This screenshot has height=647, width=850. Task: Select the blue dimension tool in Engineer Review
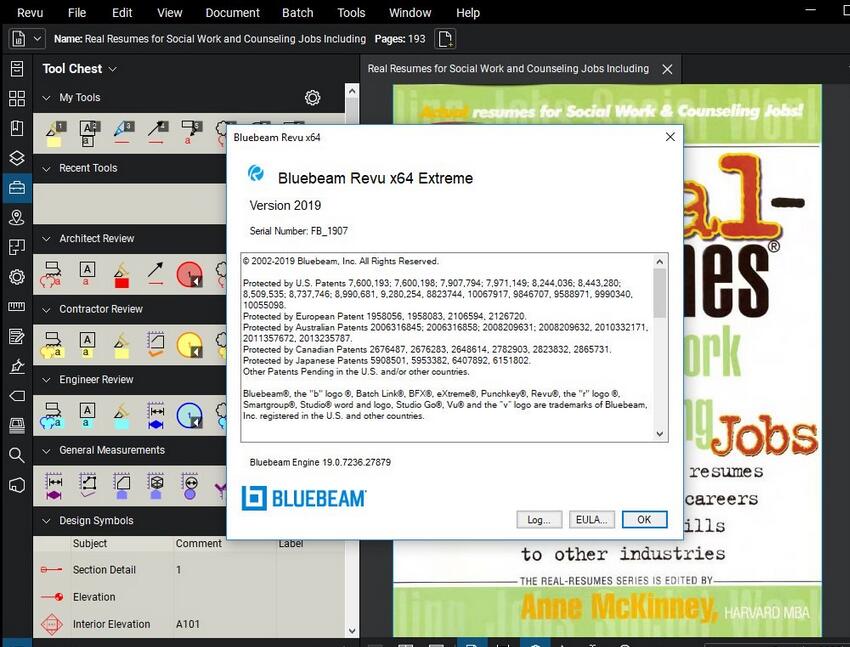coord(156,416)
